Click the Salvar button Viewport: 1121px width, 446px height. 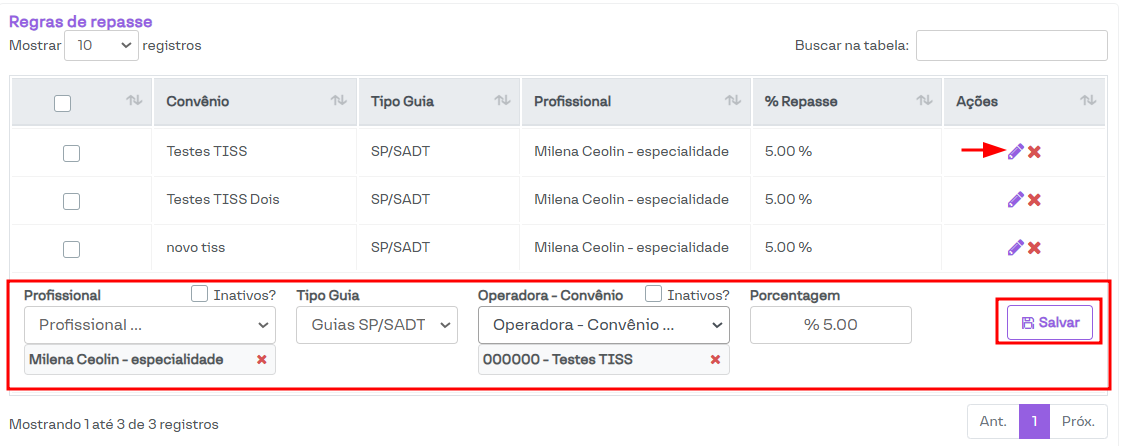click(1049, 323)
